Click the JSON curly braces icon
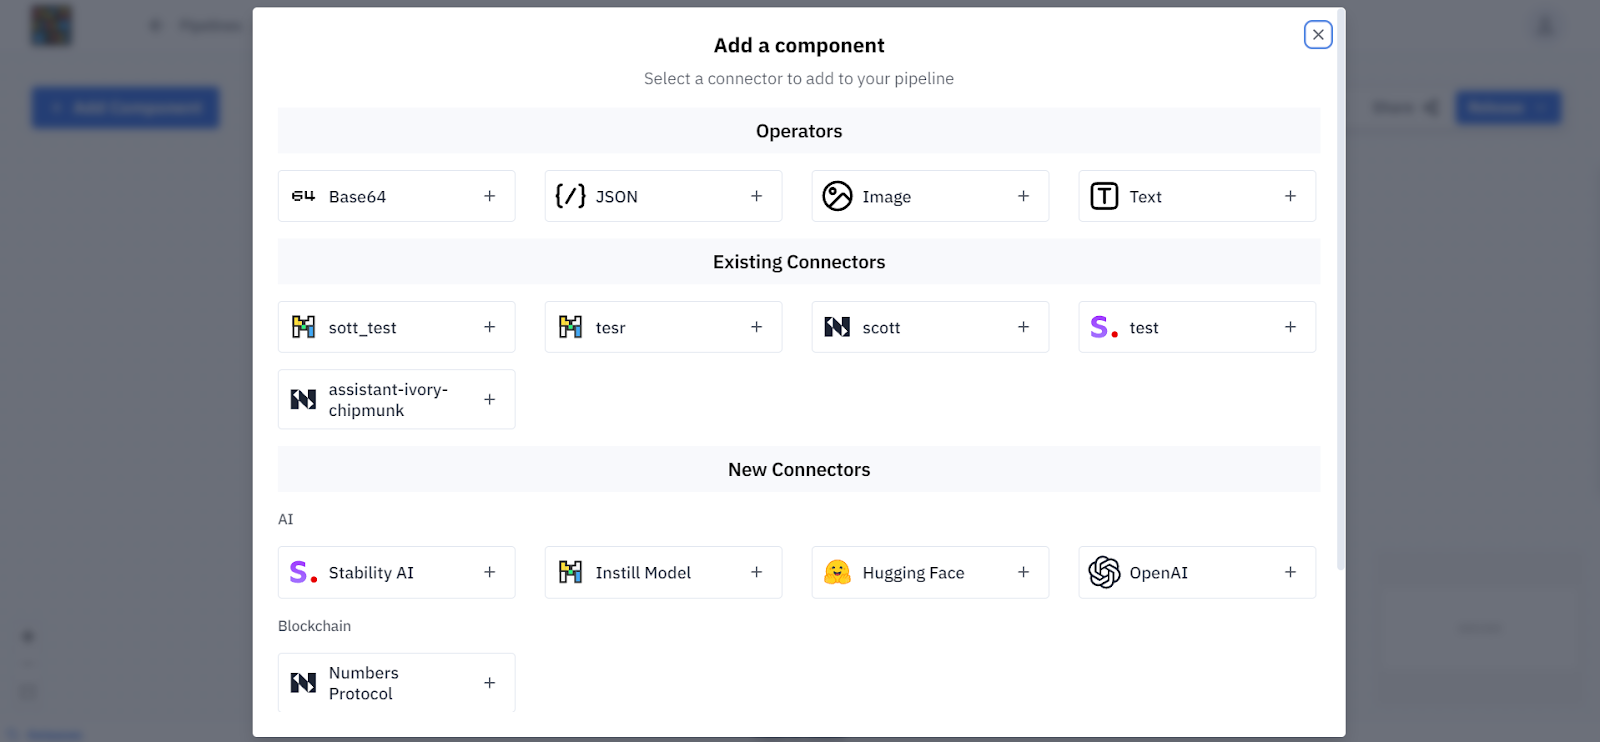The height and width of the screenshot is (742, 1600). [570, 196]
